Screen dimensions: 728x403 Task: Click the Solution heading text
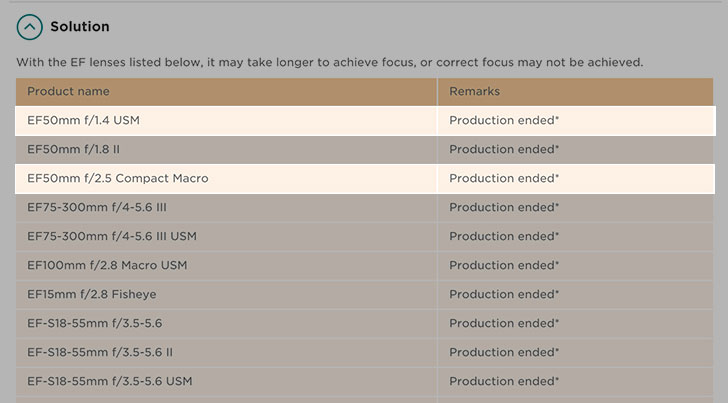pos(80,26)
